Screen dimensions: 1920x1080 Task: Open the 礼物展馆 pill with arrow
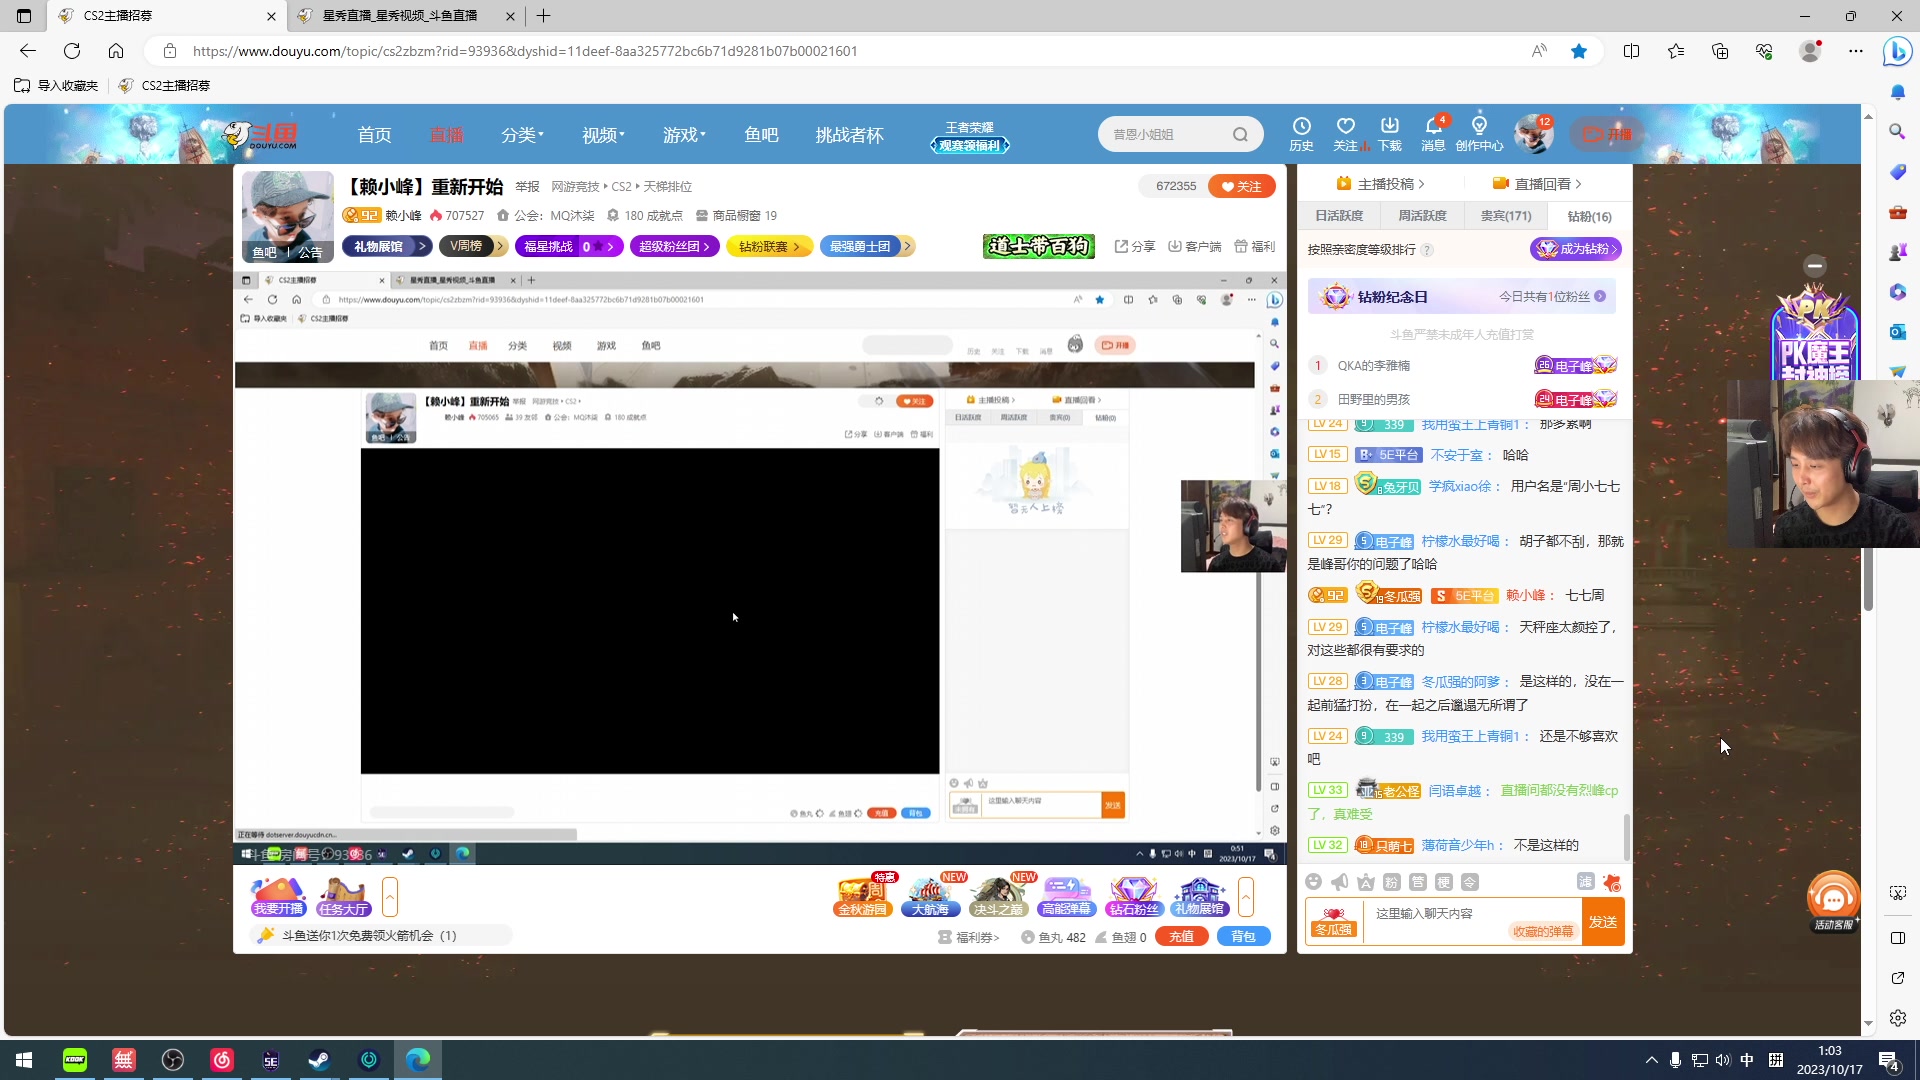click(x=388, y=246)
